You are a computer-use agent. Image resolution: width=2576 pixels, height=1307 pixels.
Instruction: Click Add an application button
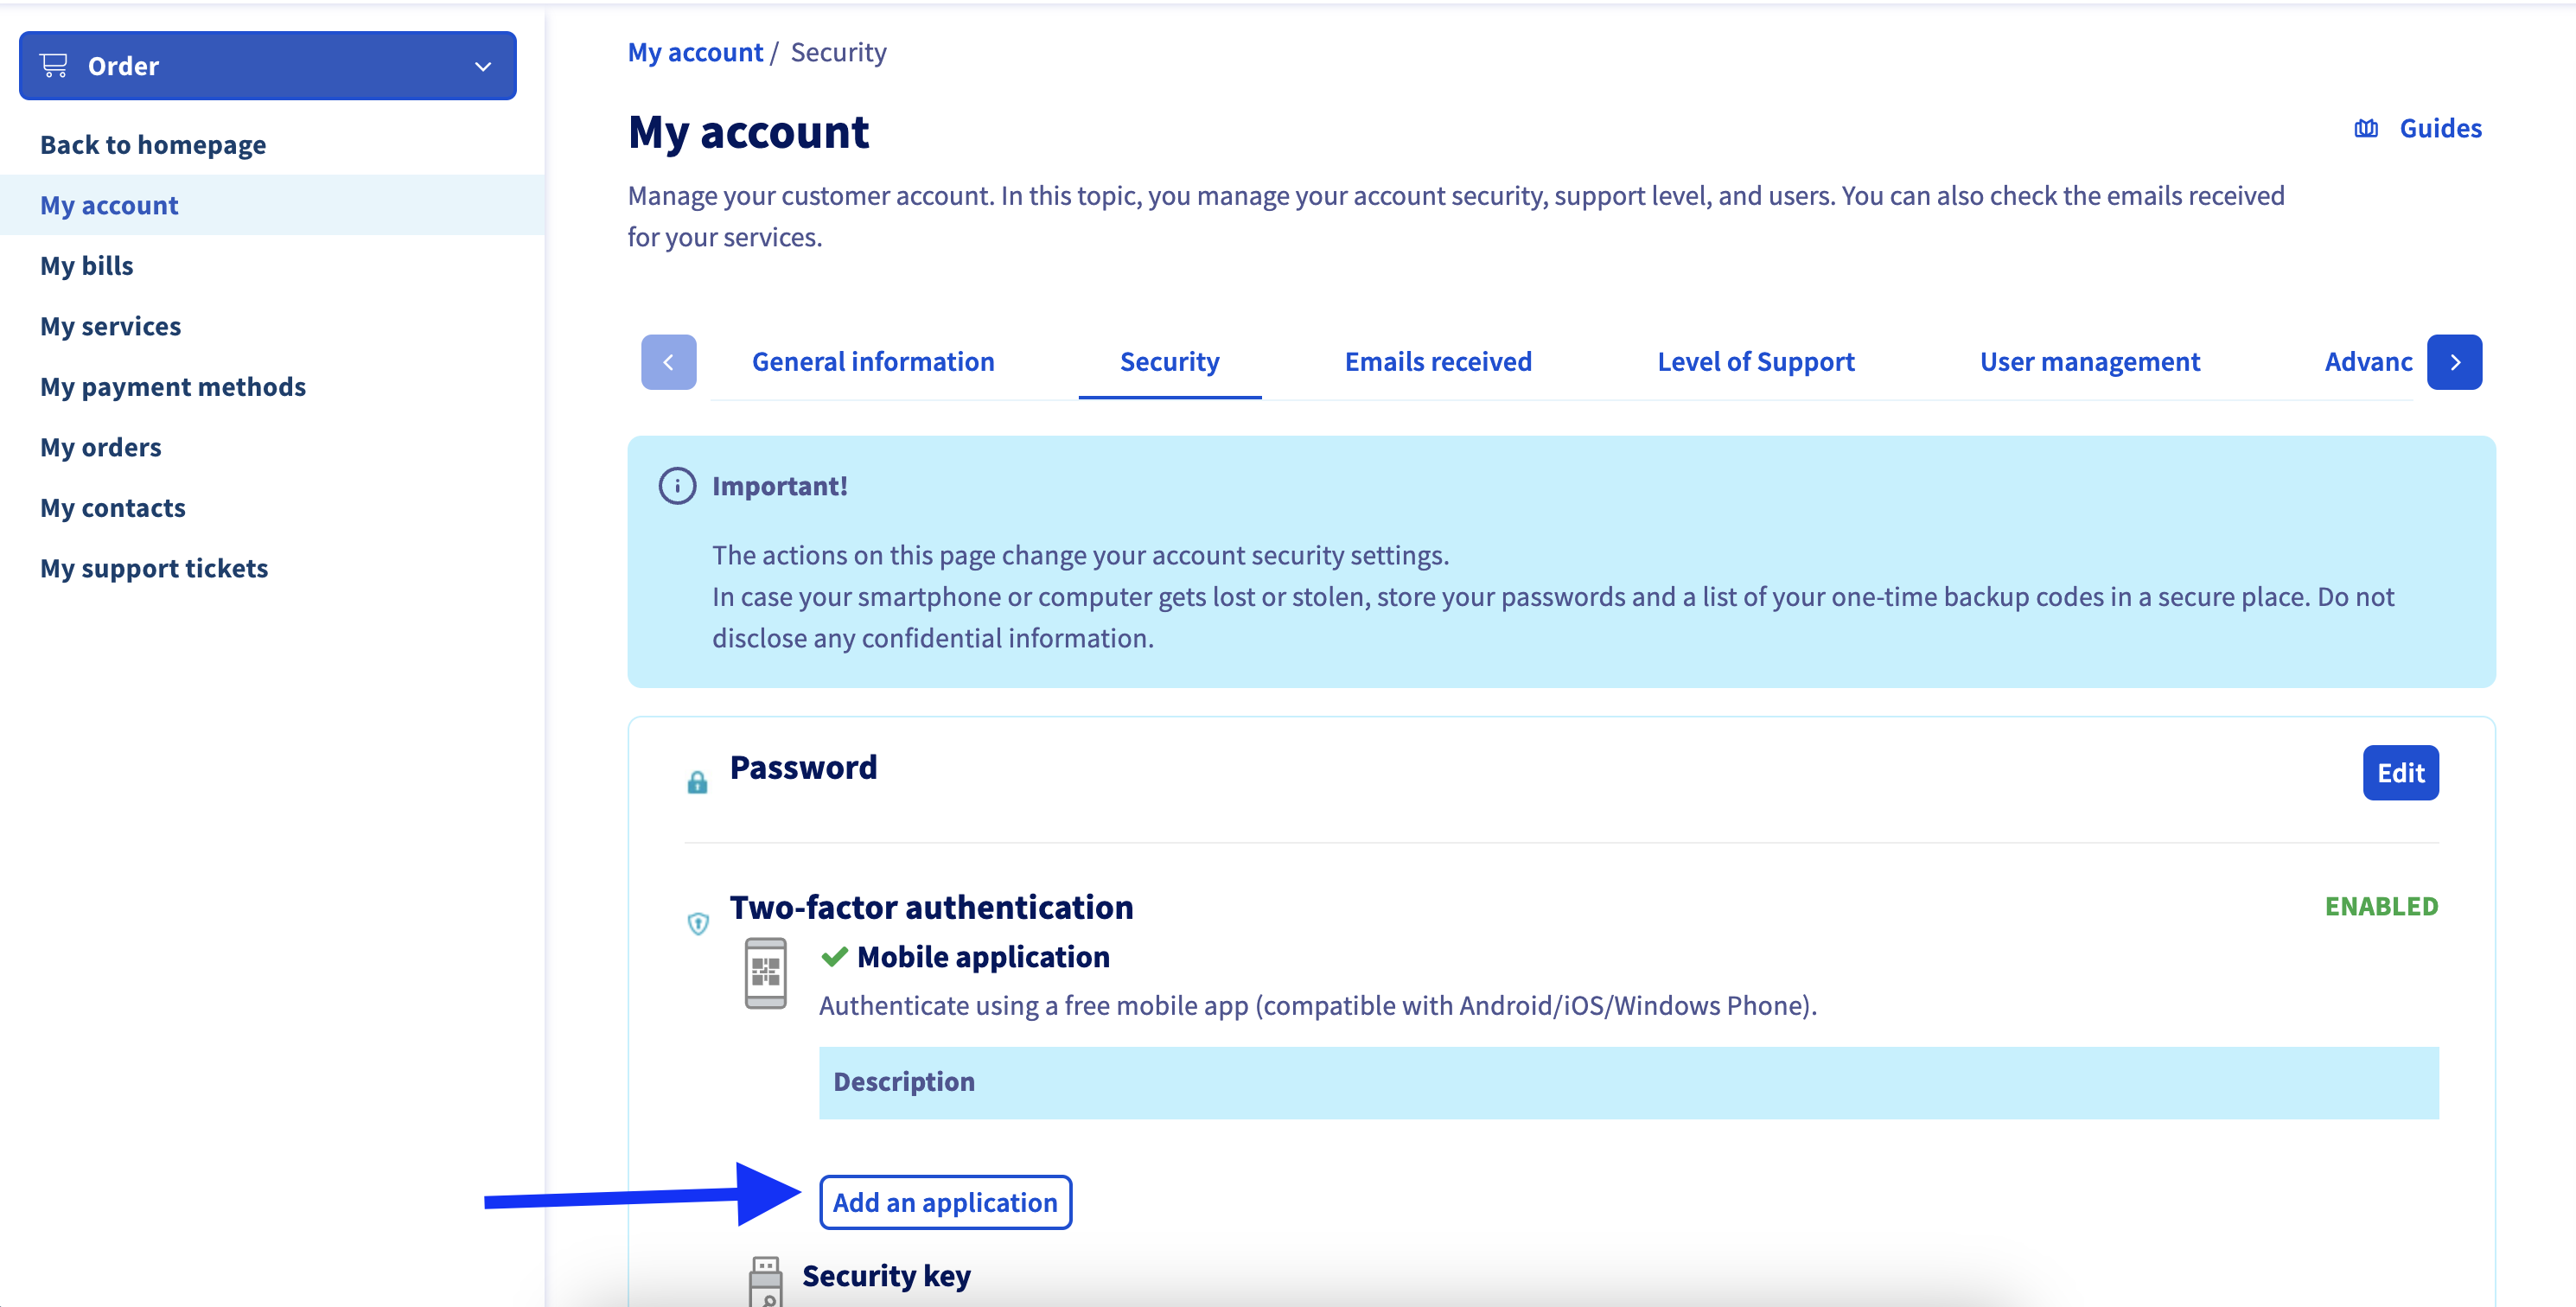945,1202
